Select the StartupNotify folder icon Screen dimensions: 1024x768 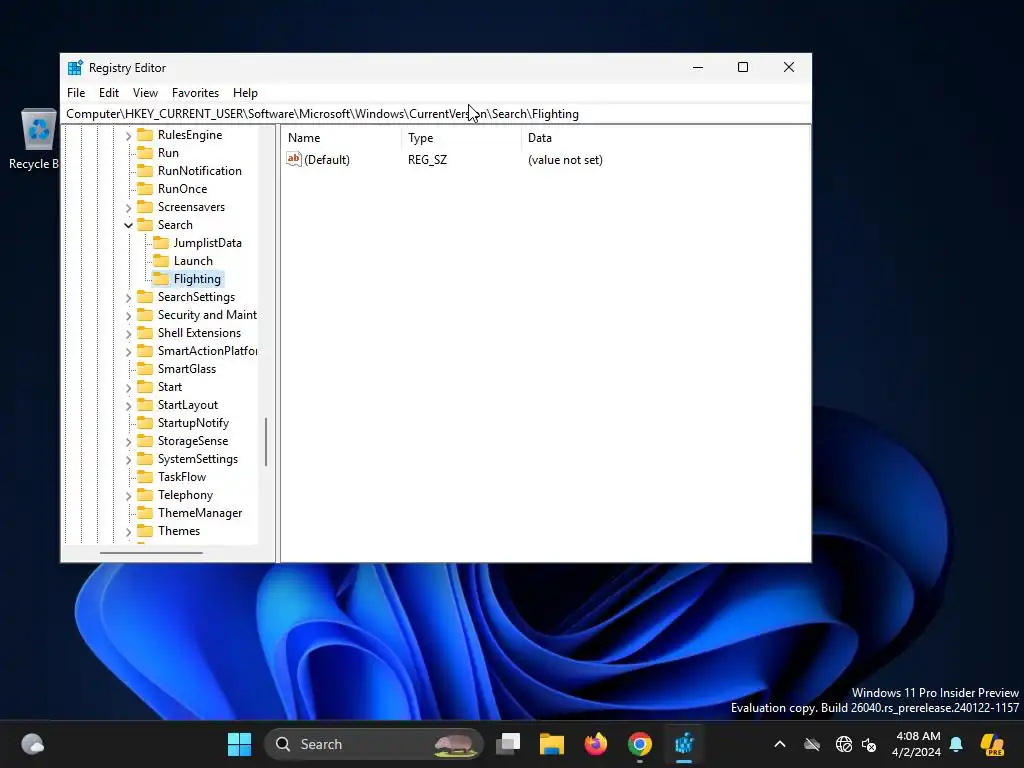coord(145,423)
